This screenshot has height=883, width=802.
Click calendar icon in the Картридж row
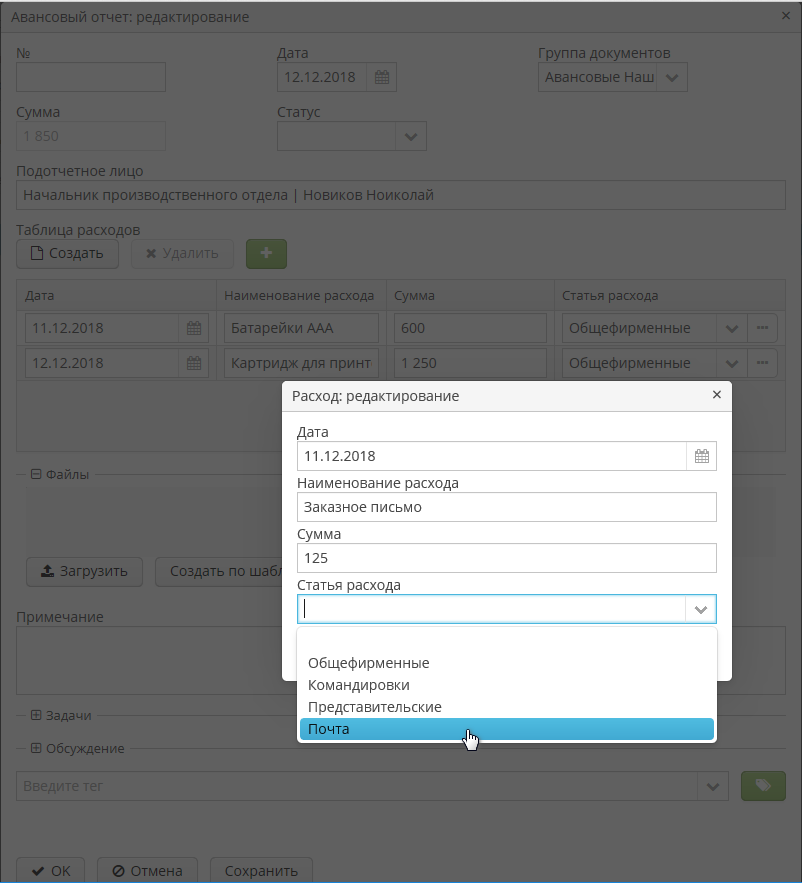click(194, 363)
